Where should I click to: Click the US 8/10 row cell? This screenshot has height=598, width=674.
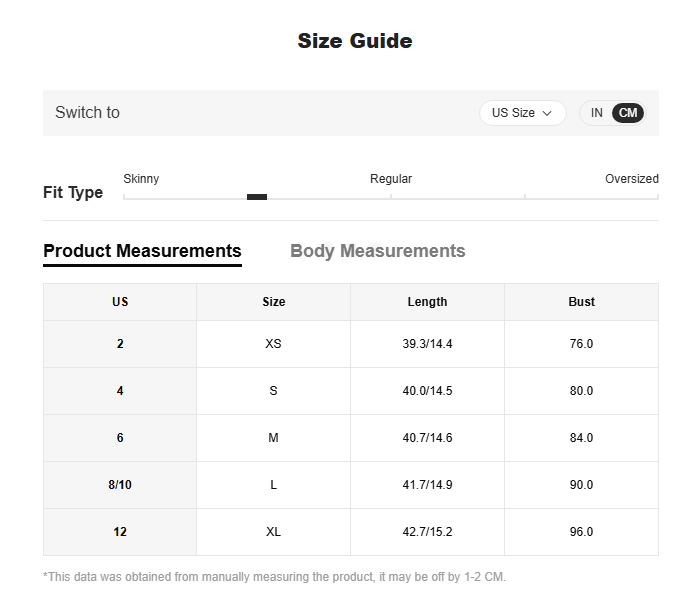click(120, 485)
